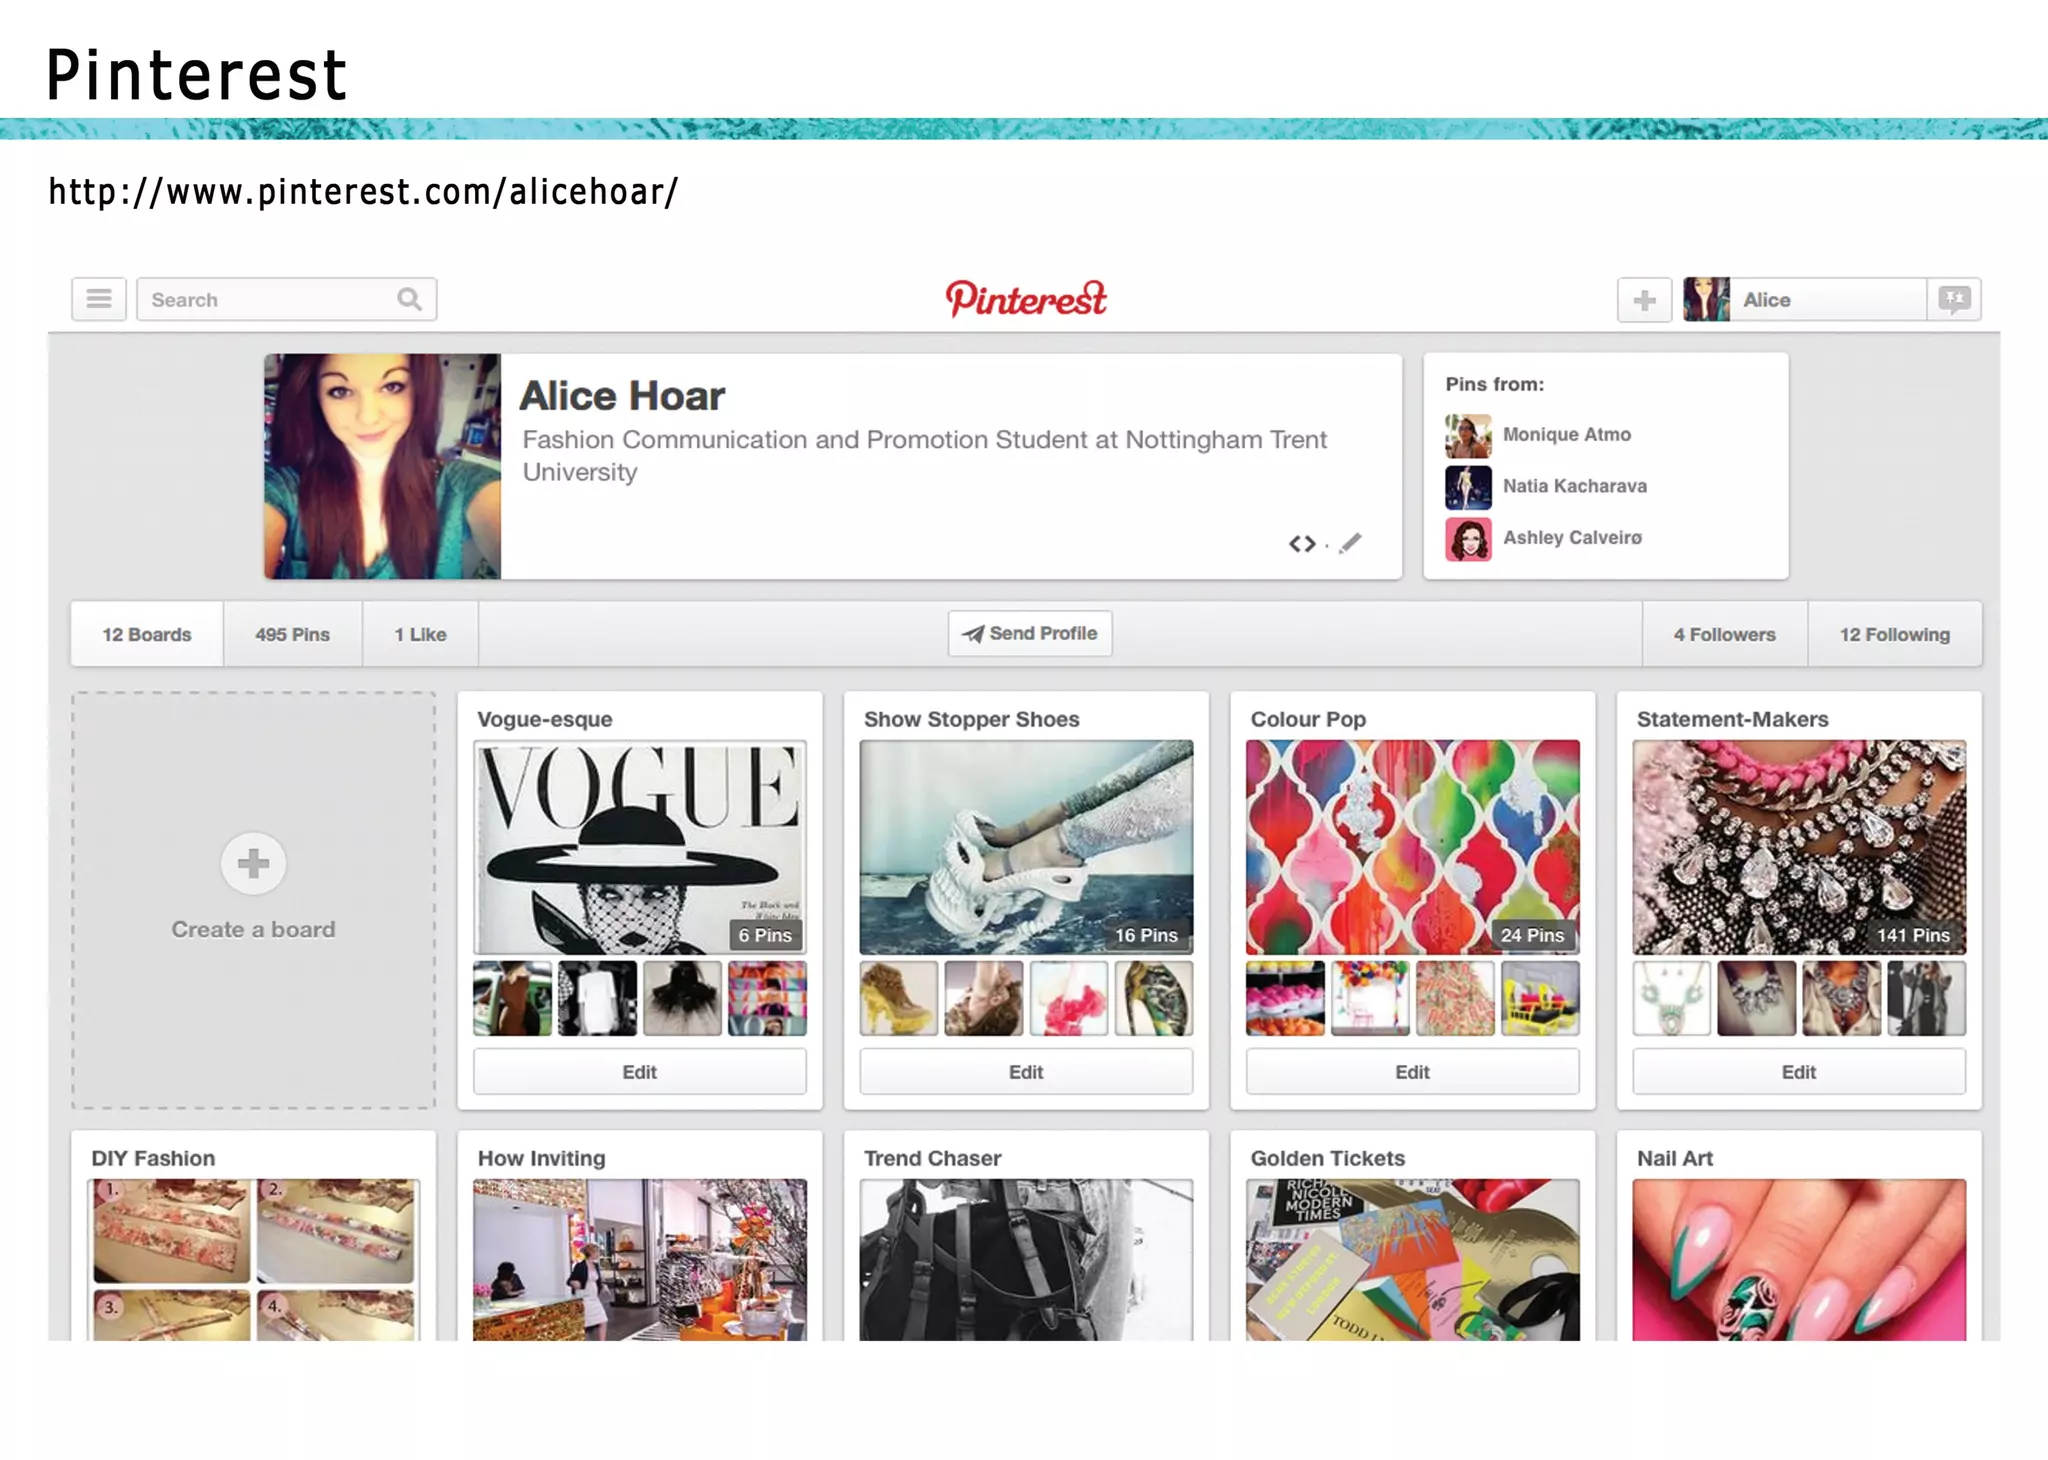This screenshot has height=1460, width=2048.
Task: Click the yellow heel thumbnail in Show Stopper Shoes
Action: point(899,998)
